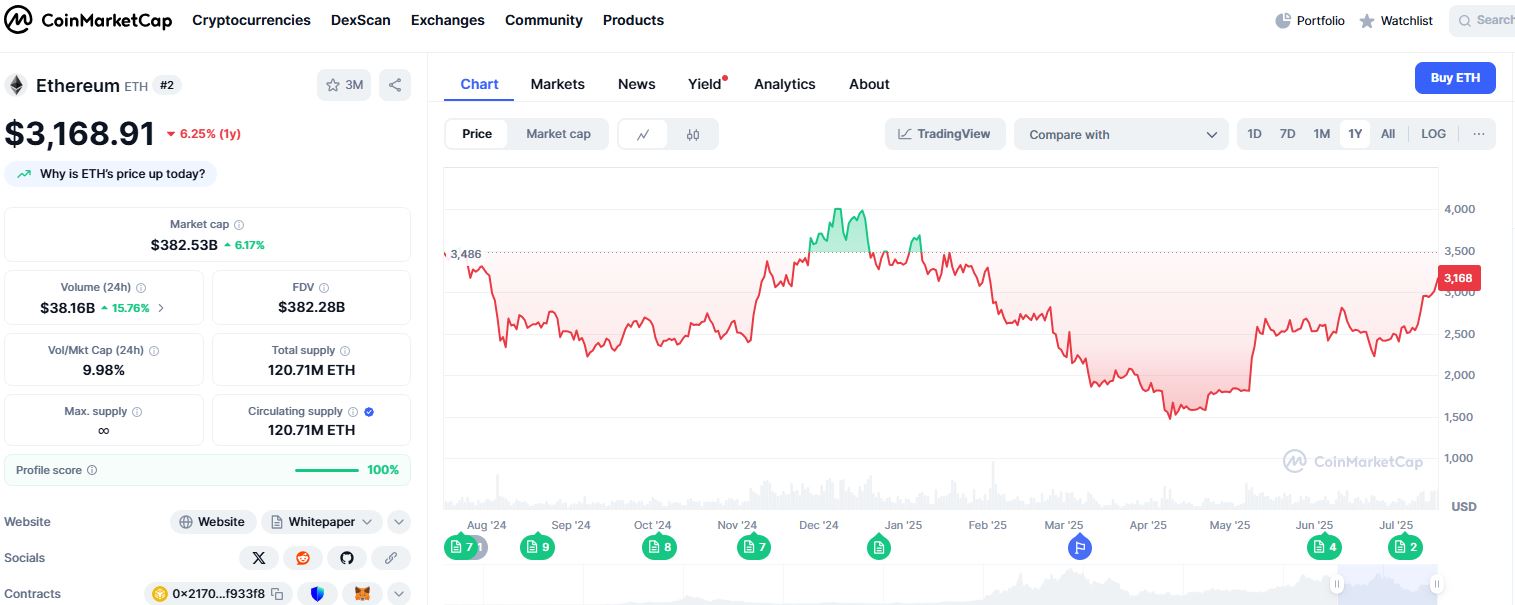
Task: Switch to the About tab
Action: pyautogui.click(x=869, y=84)
